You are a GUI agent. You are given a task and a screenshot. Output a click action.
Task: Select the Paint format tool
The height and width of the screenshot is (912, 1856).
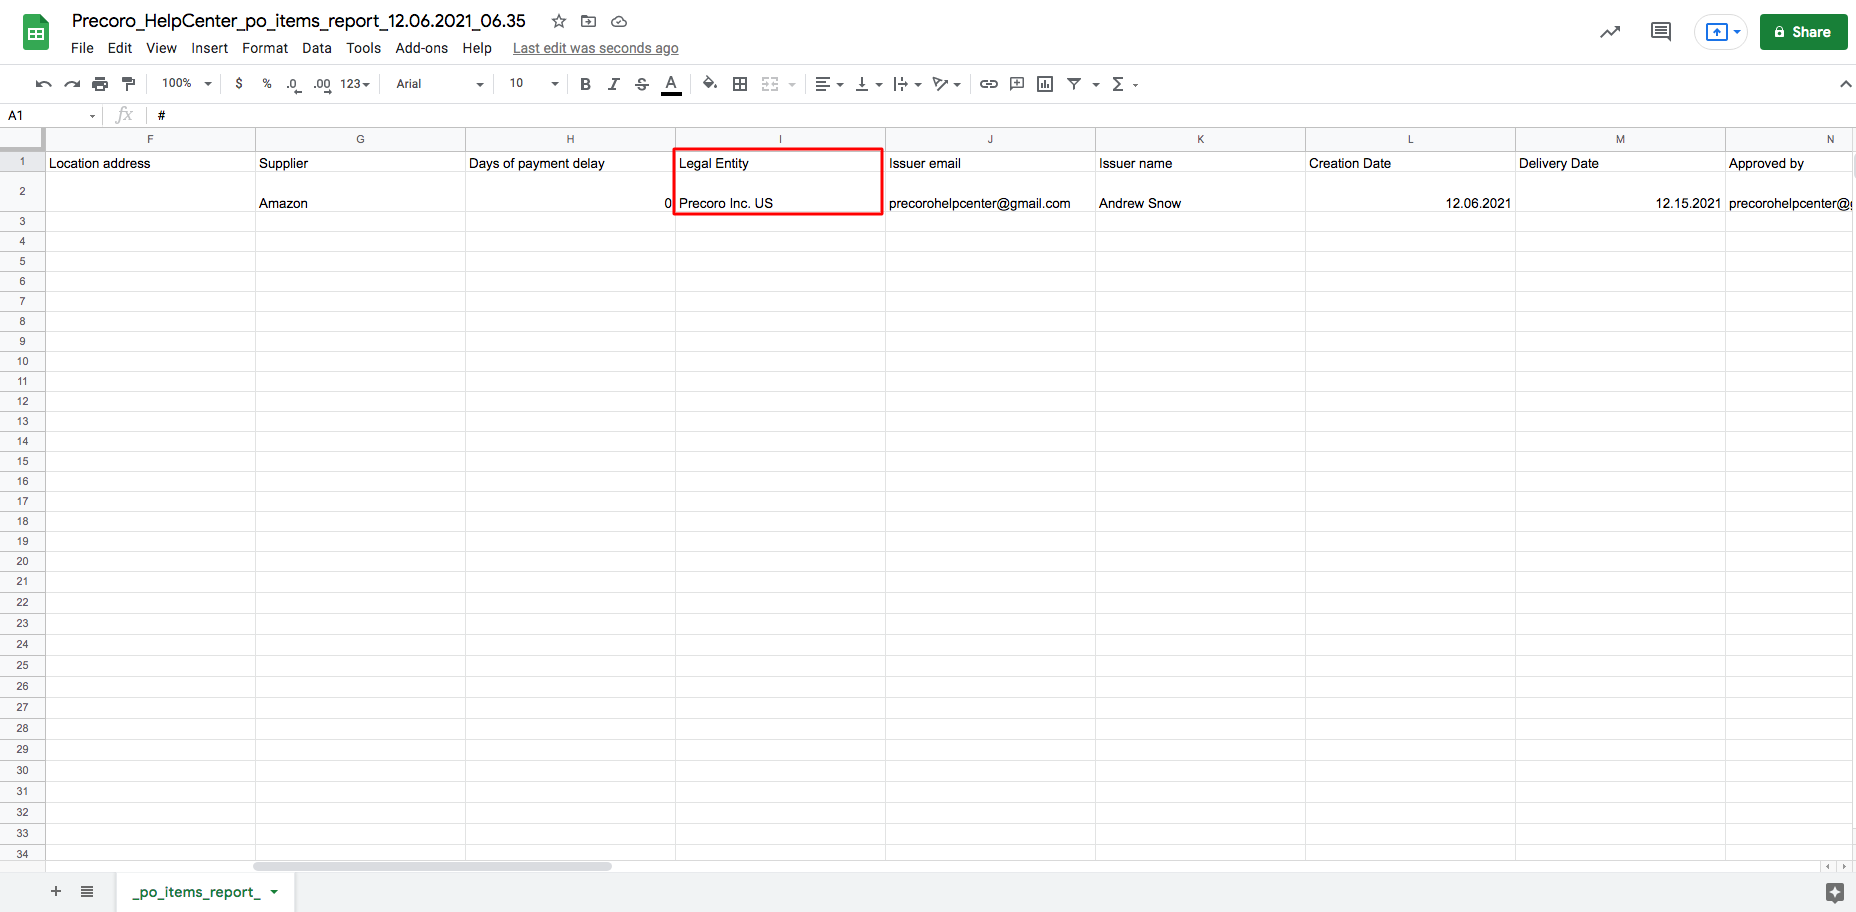click(x=128, y=84)
